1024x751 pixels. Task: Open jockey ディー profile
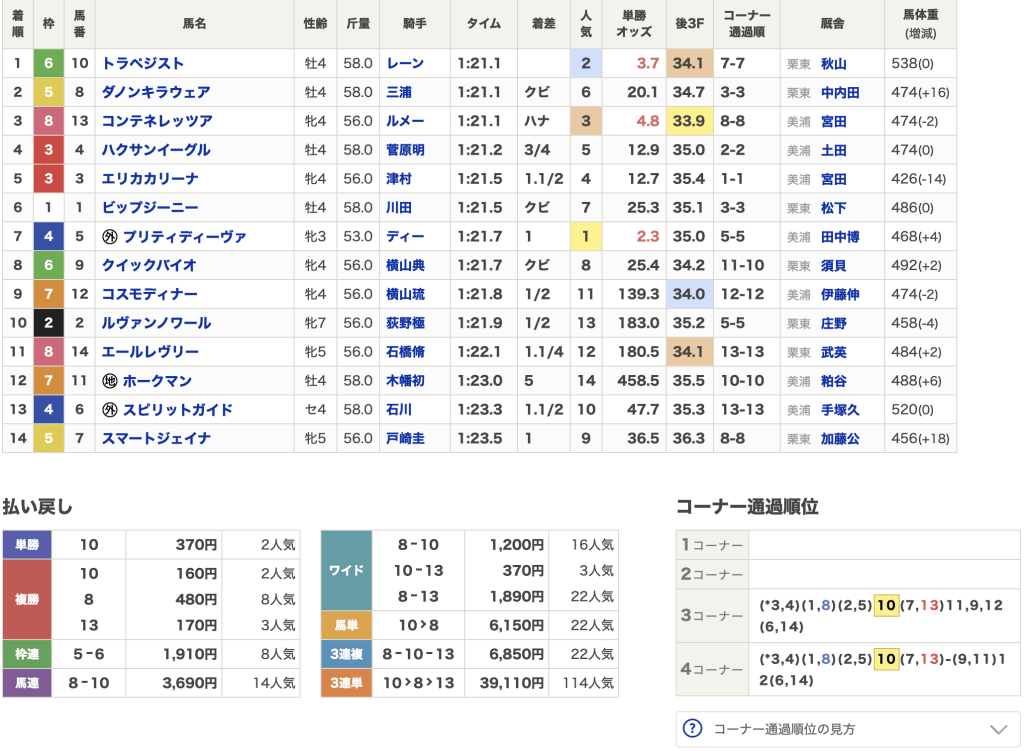tap(405, 236)
